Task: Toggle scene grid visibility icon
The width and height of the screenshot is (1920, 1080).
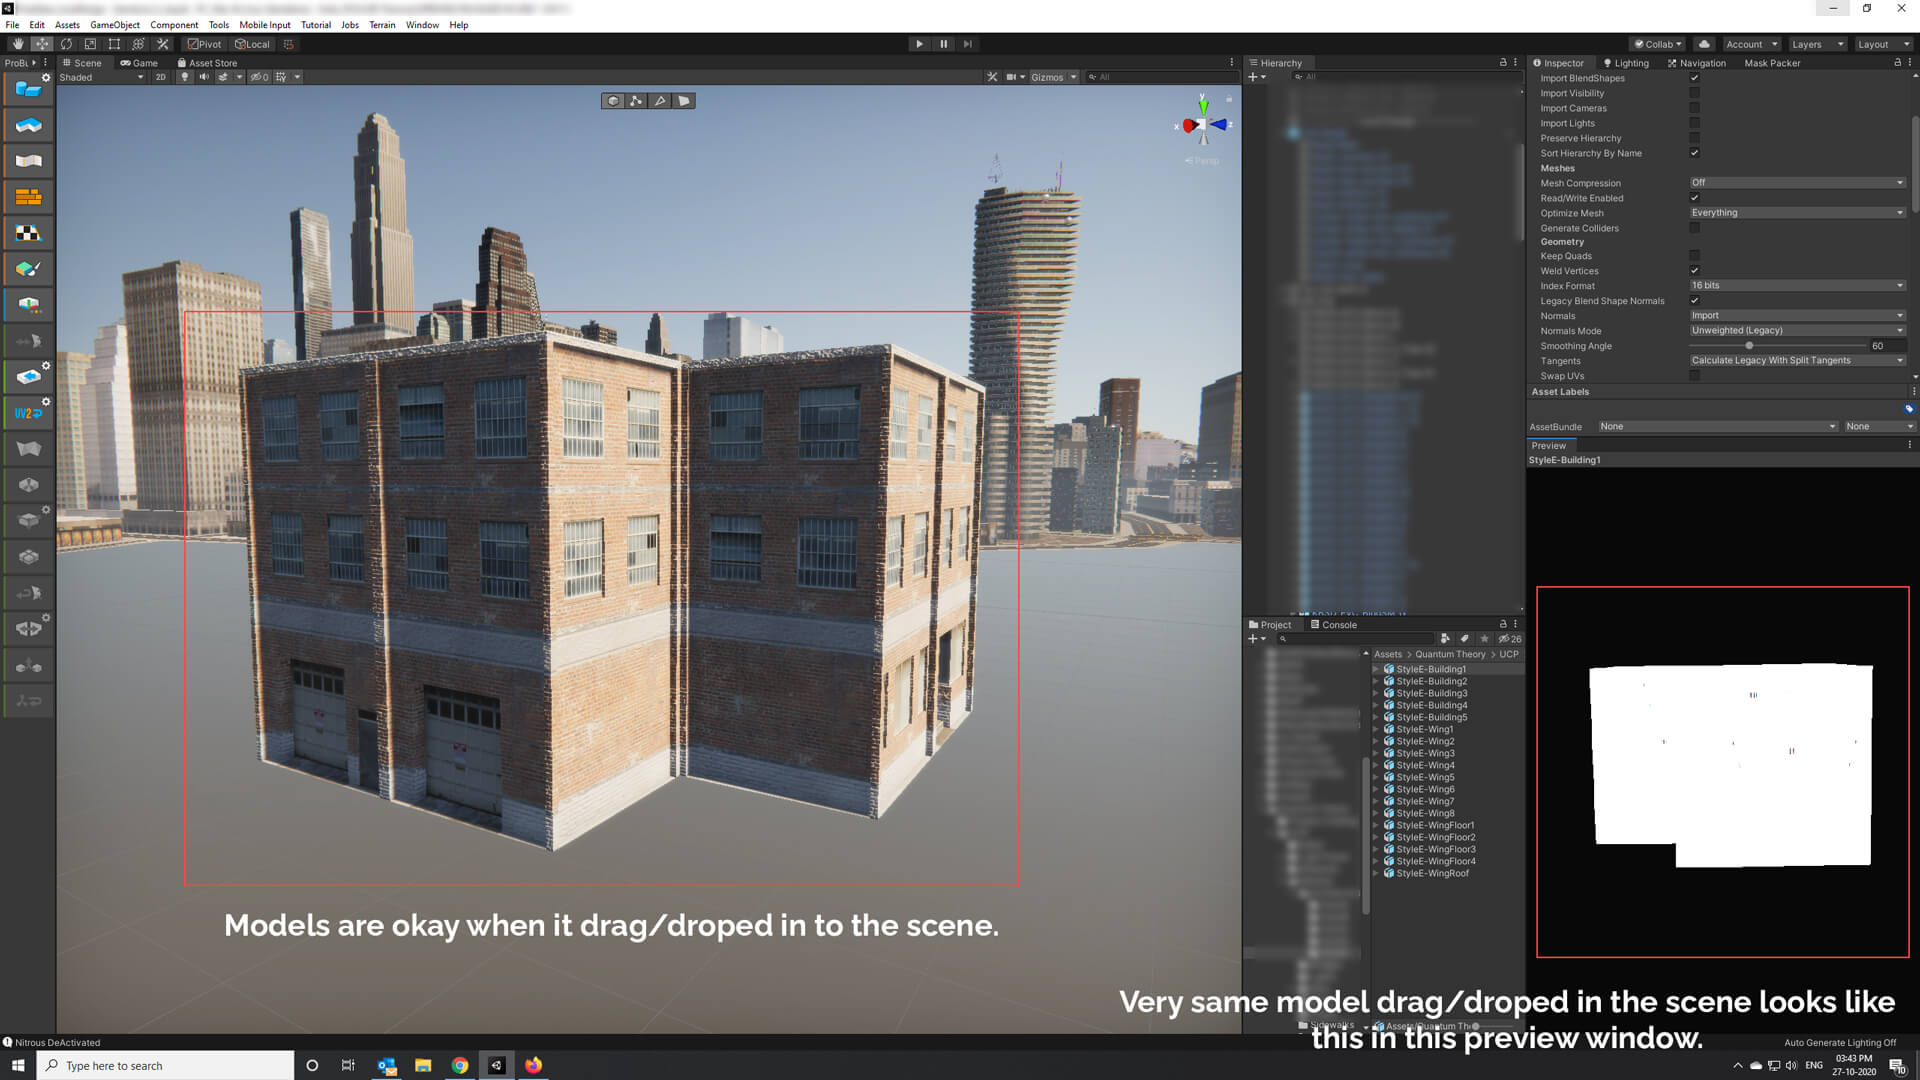Action: (281, 77)
